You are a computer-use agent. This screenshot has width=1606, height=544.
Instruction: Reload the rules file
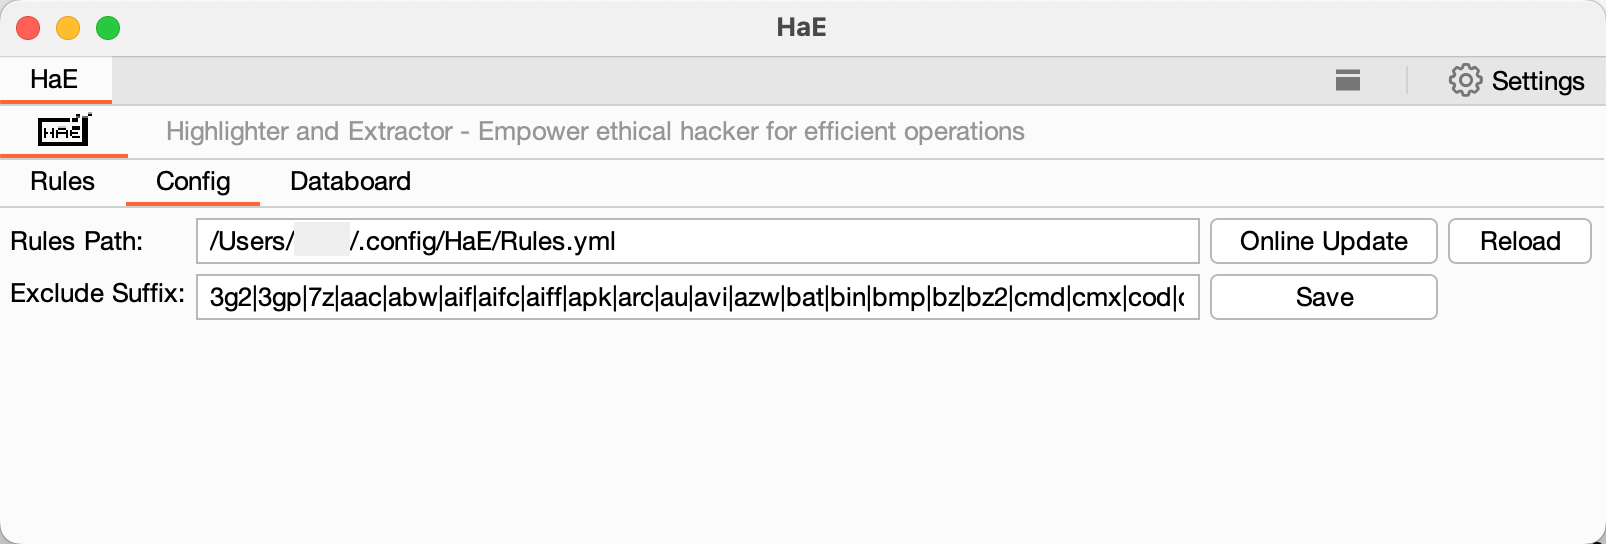pos(1519,241)
